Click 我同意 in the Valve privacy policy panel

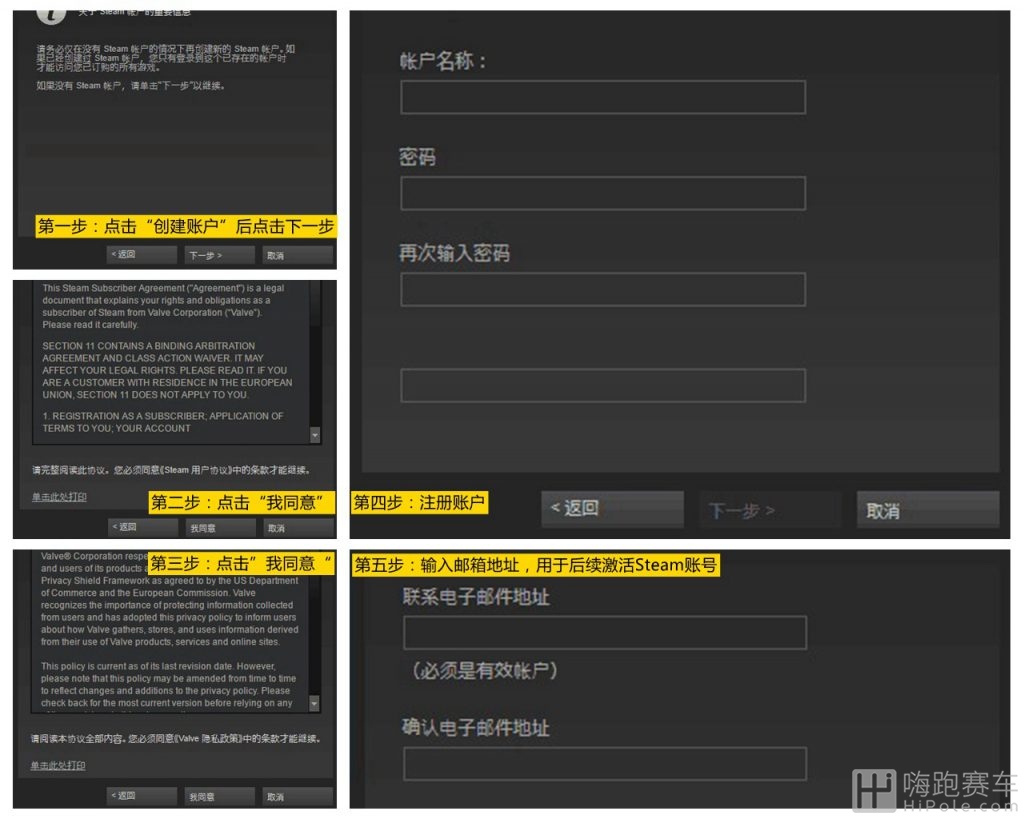pyautogui.click(x=219, y=796)
